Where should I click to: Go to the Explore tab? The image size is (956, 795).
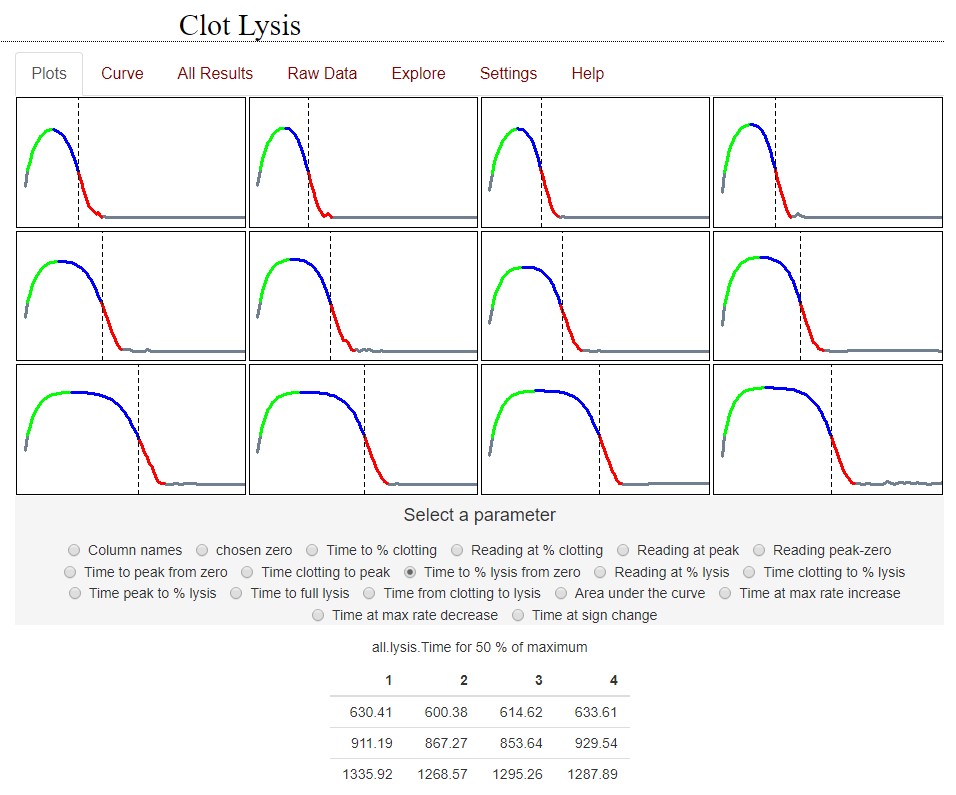click(x=418, y=74)
